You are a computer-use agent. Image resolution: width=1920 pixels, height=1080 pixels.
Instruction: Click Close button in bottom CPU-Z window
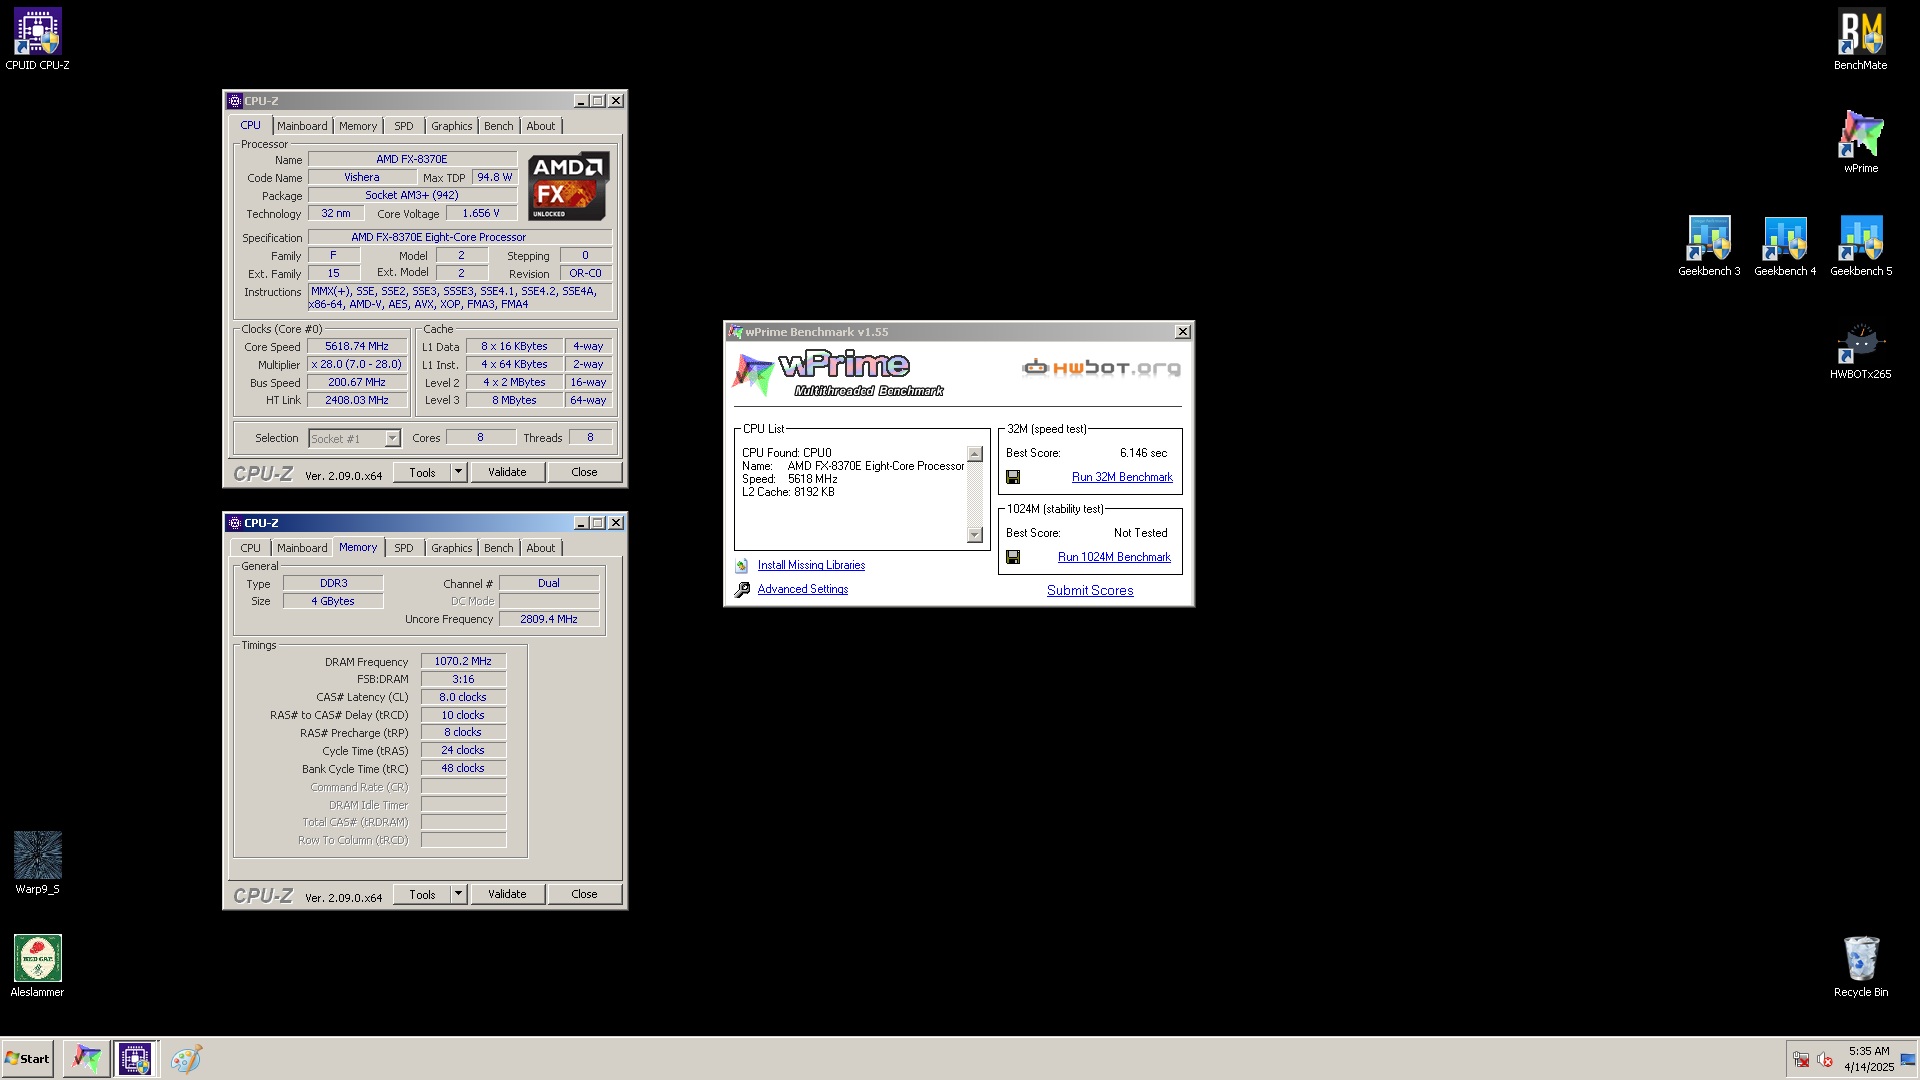[584, 894]
